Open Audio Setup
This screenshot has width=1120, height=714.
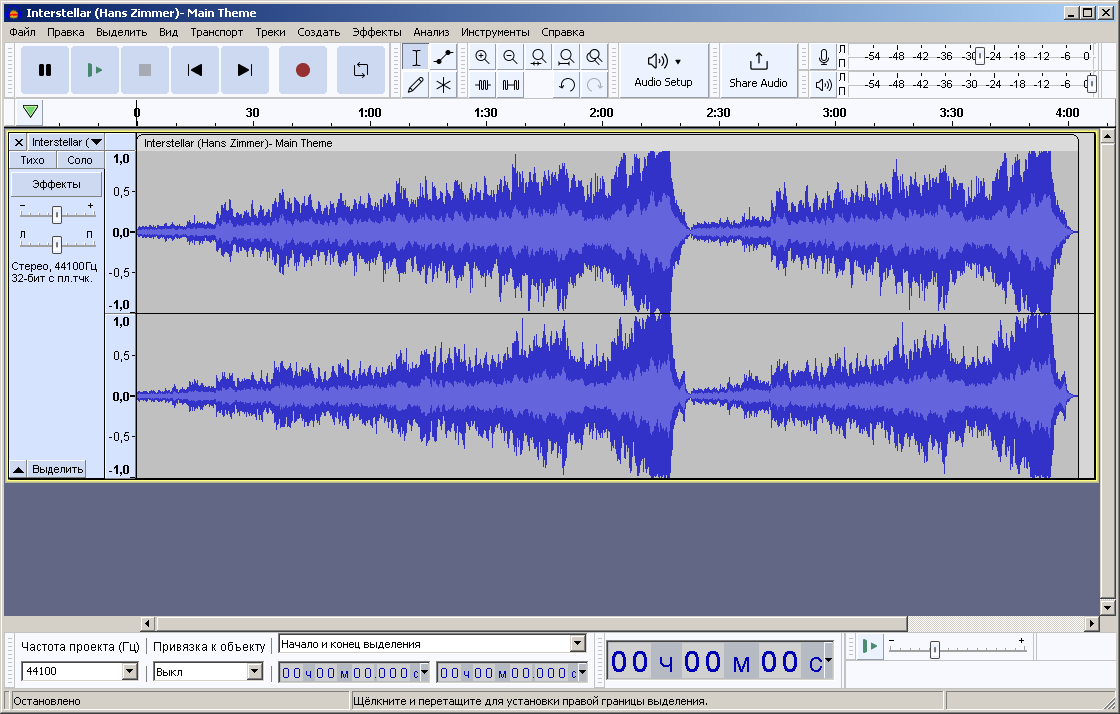pyautogui.click(x=663, y=70)
